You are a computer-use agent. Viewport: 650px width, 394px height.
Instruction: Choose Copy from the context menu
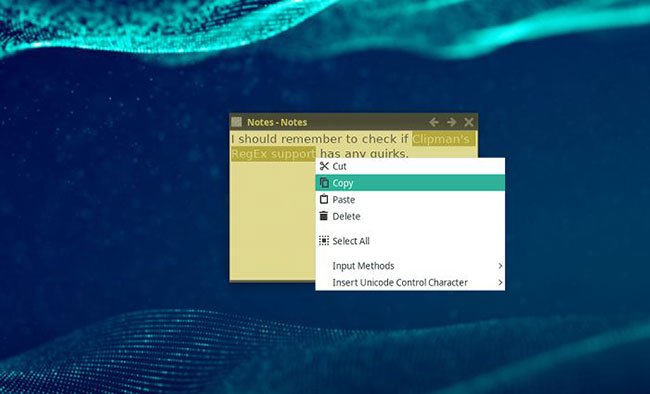(x=410, y=183)
